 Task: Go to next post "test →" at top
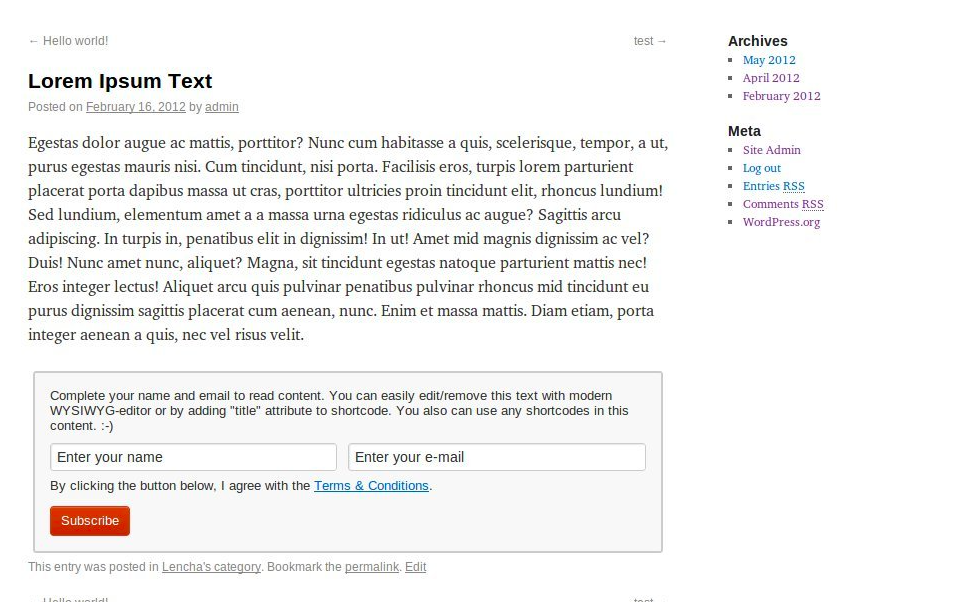point(650,41)
